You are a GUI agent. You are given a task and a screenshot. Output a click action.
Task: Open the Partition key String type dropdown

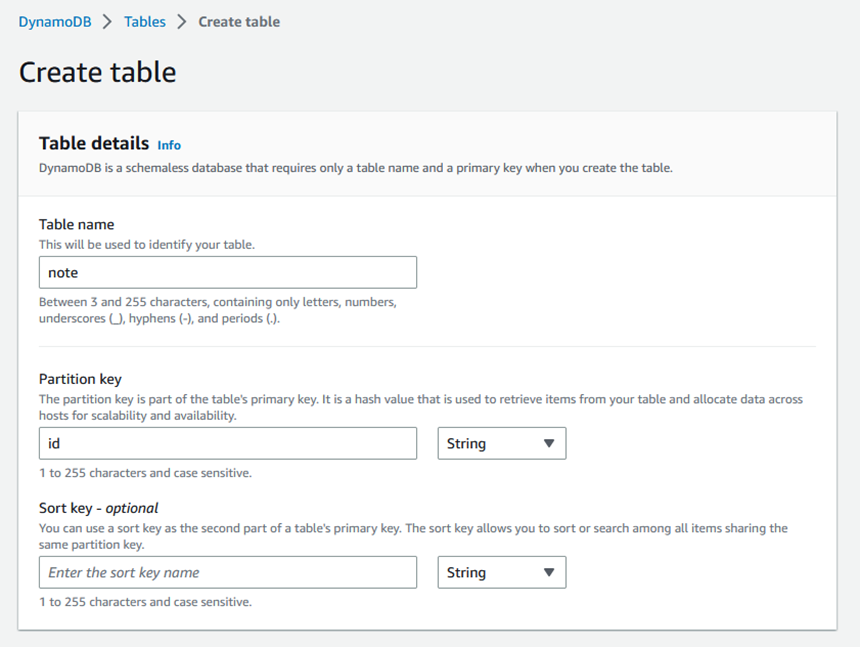click(x=502, y=444)
